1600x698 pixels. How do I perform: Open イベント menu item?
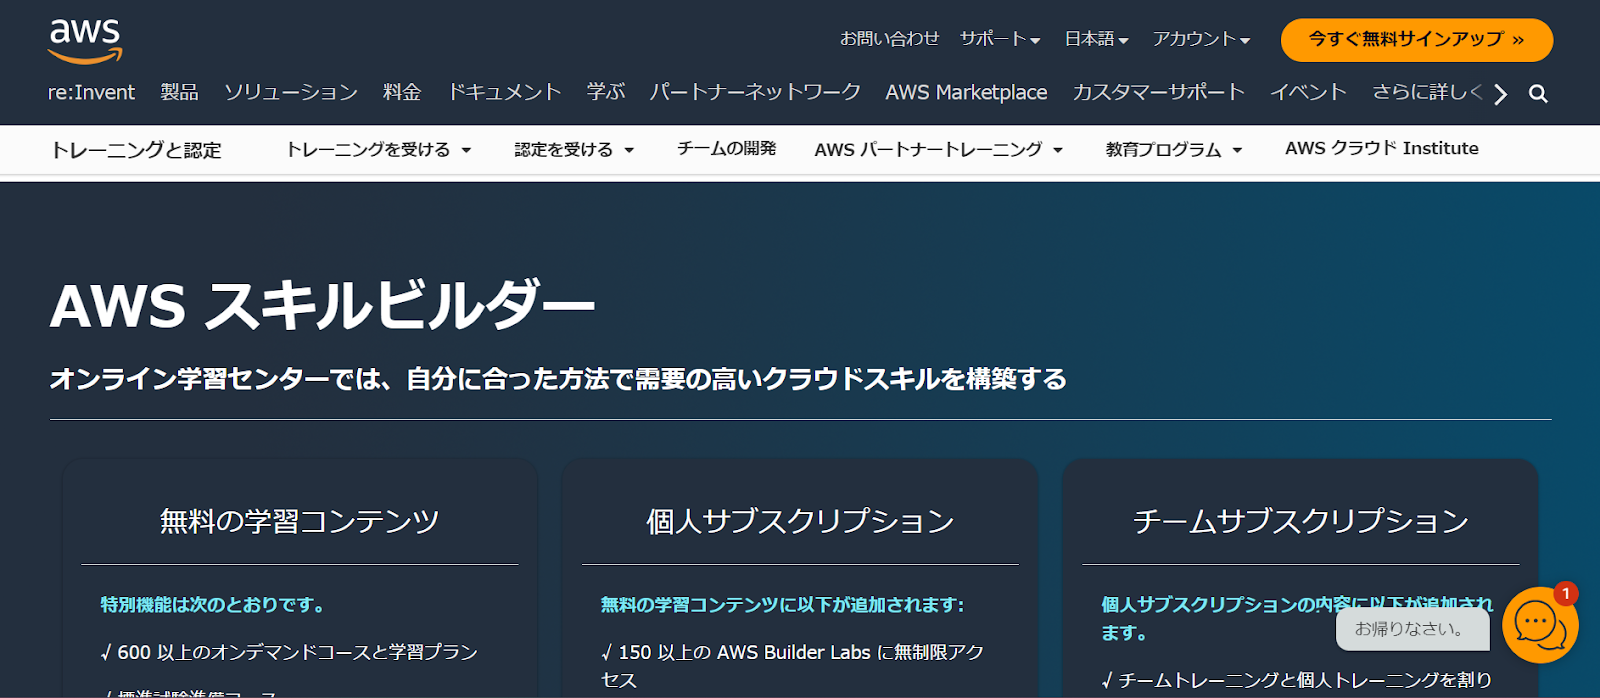click(1308, 93)
